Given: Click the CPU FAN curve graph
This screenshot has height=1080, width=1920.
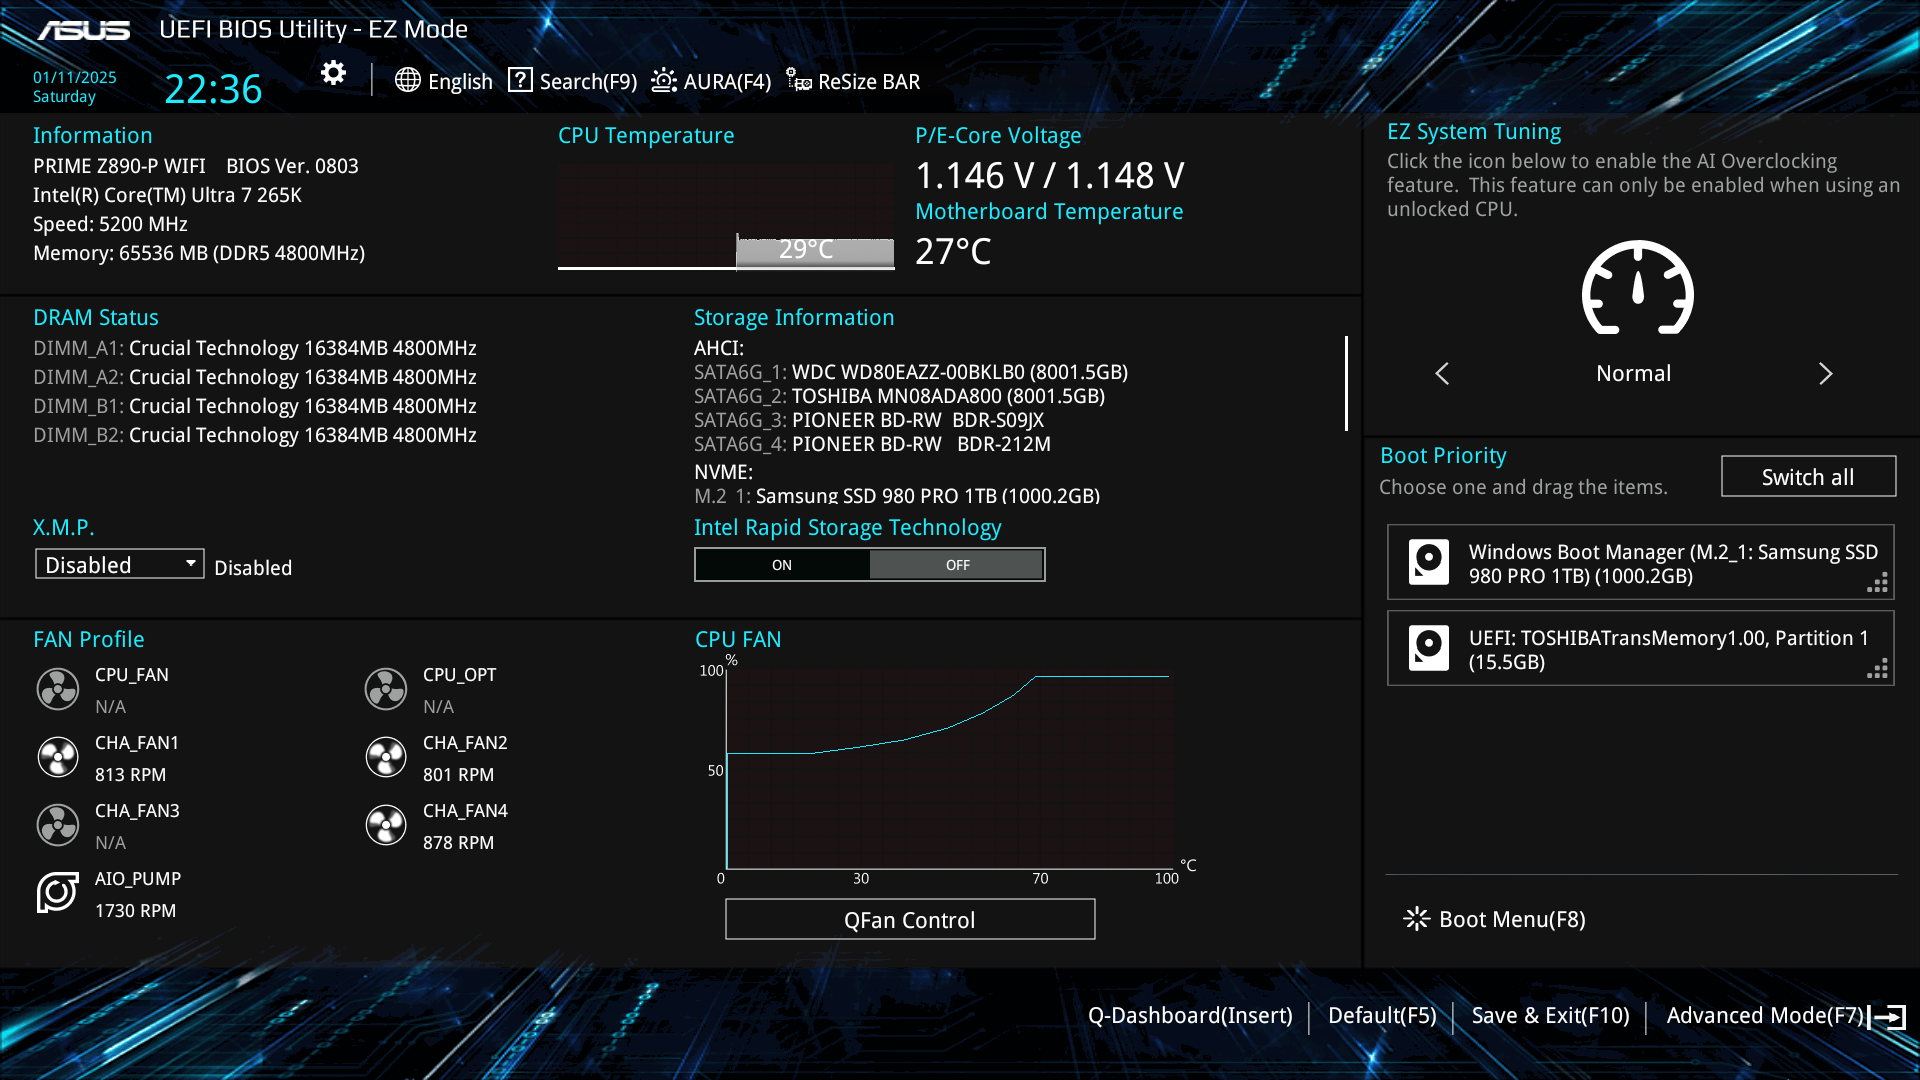Looking at the screenshot, I should (948, 770).
